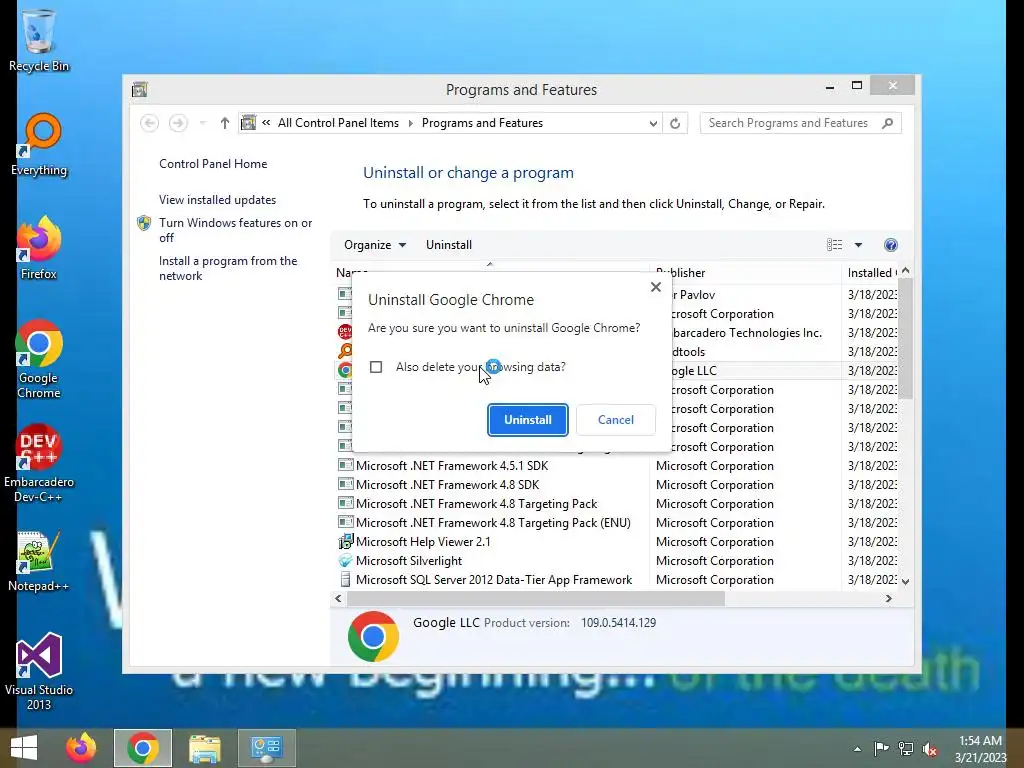The image size is (1024, 768).
Task: Click the Programs and Features window icon
Action: tap(139, 89)
